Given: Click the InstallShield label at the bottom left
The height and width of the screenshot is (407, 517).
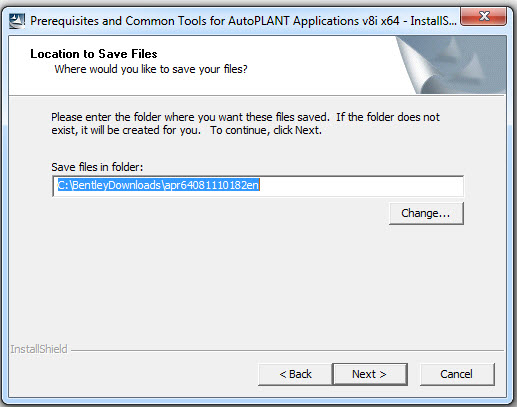Looking at the screenshot, I should [39, 349].
